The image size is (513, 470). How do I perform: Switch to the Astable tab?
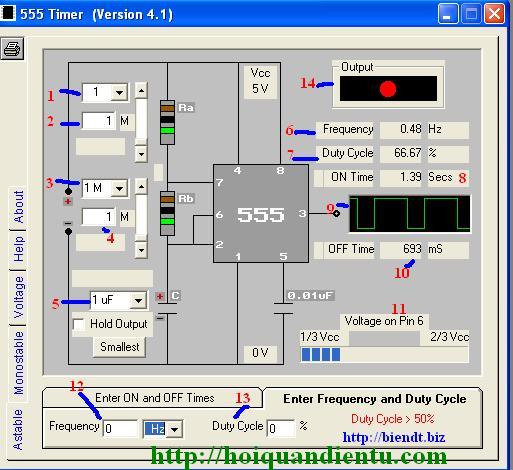pos(18,429)
